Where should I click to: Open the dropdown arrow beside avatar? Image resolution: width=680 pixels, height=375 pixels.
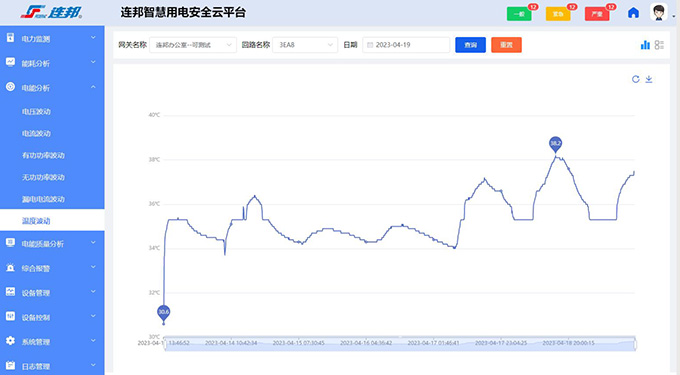tap(673, 16)
